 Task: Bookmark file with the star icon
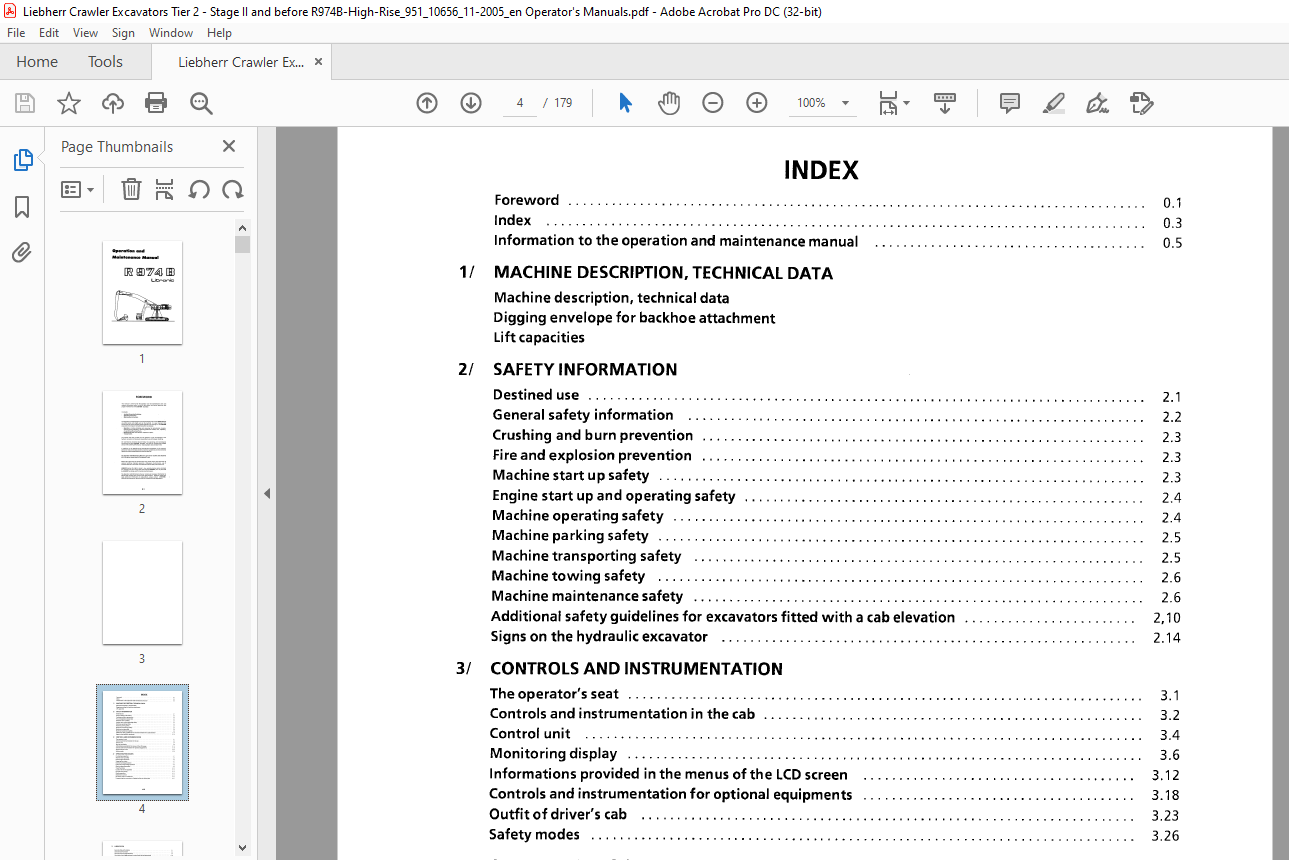pyautogui.click(x=69, y=103)
